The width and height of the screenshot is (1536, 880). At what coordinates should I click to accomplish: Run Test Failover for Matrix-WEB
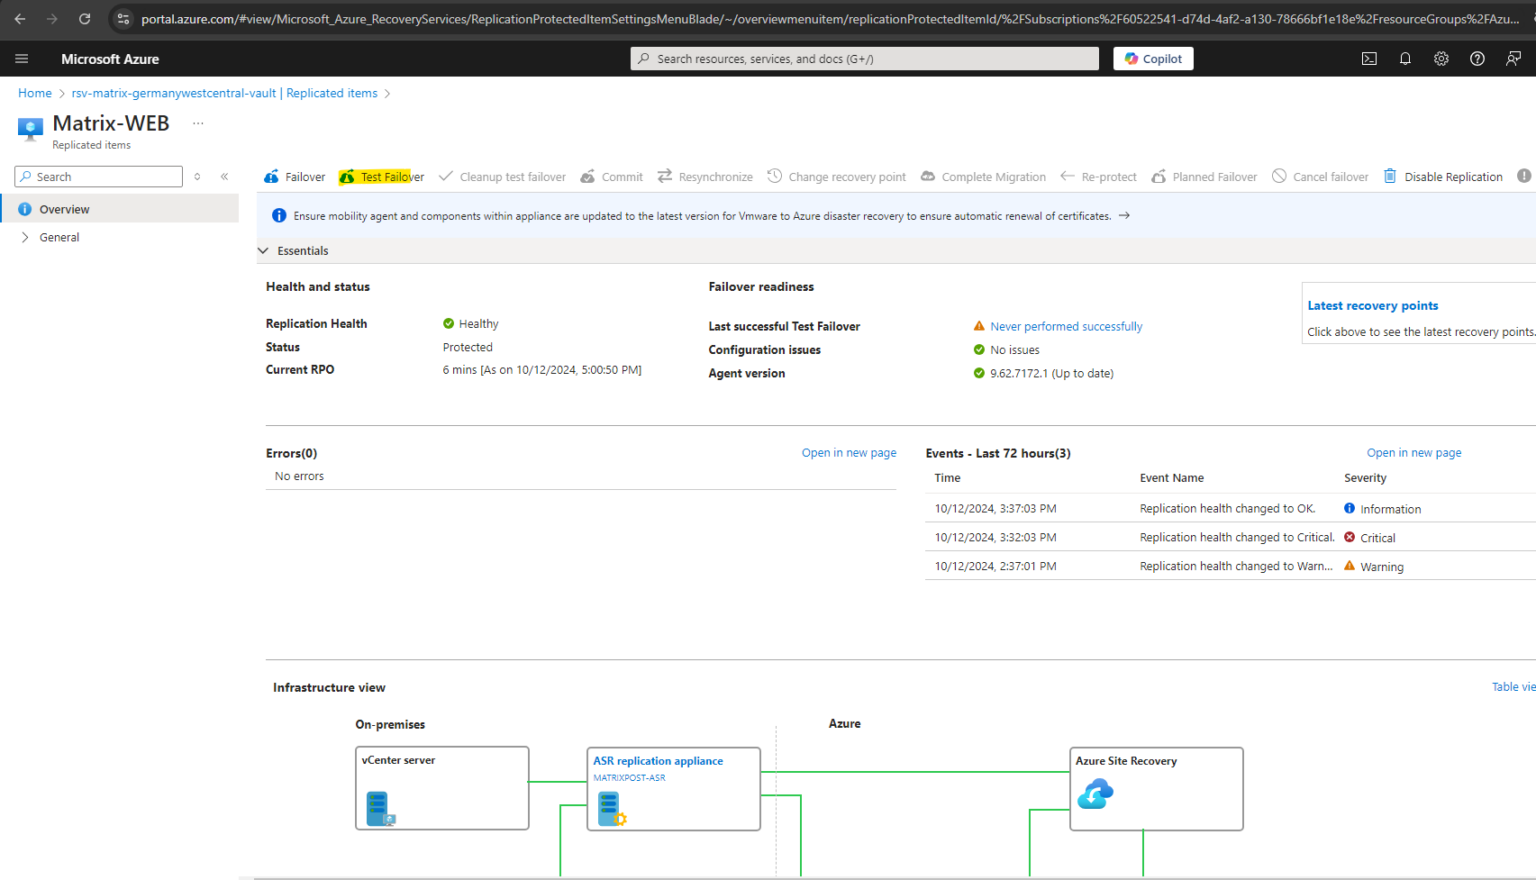coord(389,176)
